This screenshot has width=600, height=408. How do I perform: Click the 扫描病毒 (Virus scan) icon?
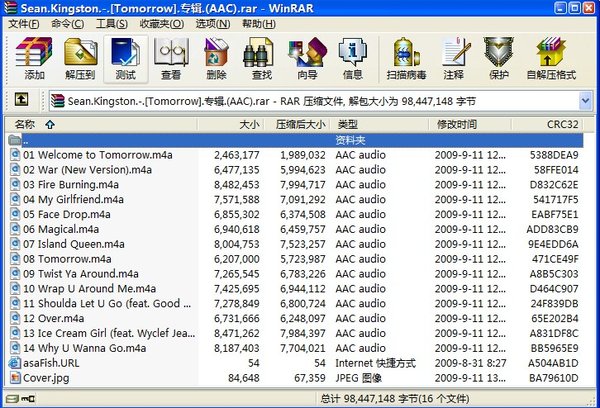406,52
